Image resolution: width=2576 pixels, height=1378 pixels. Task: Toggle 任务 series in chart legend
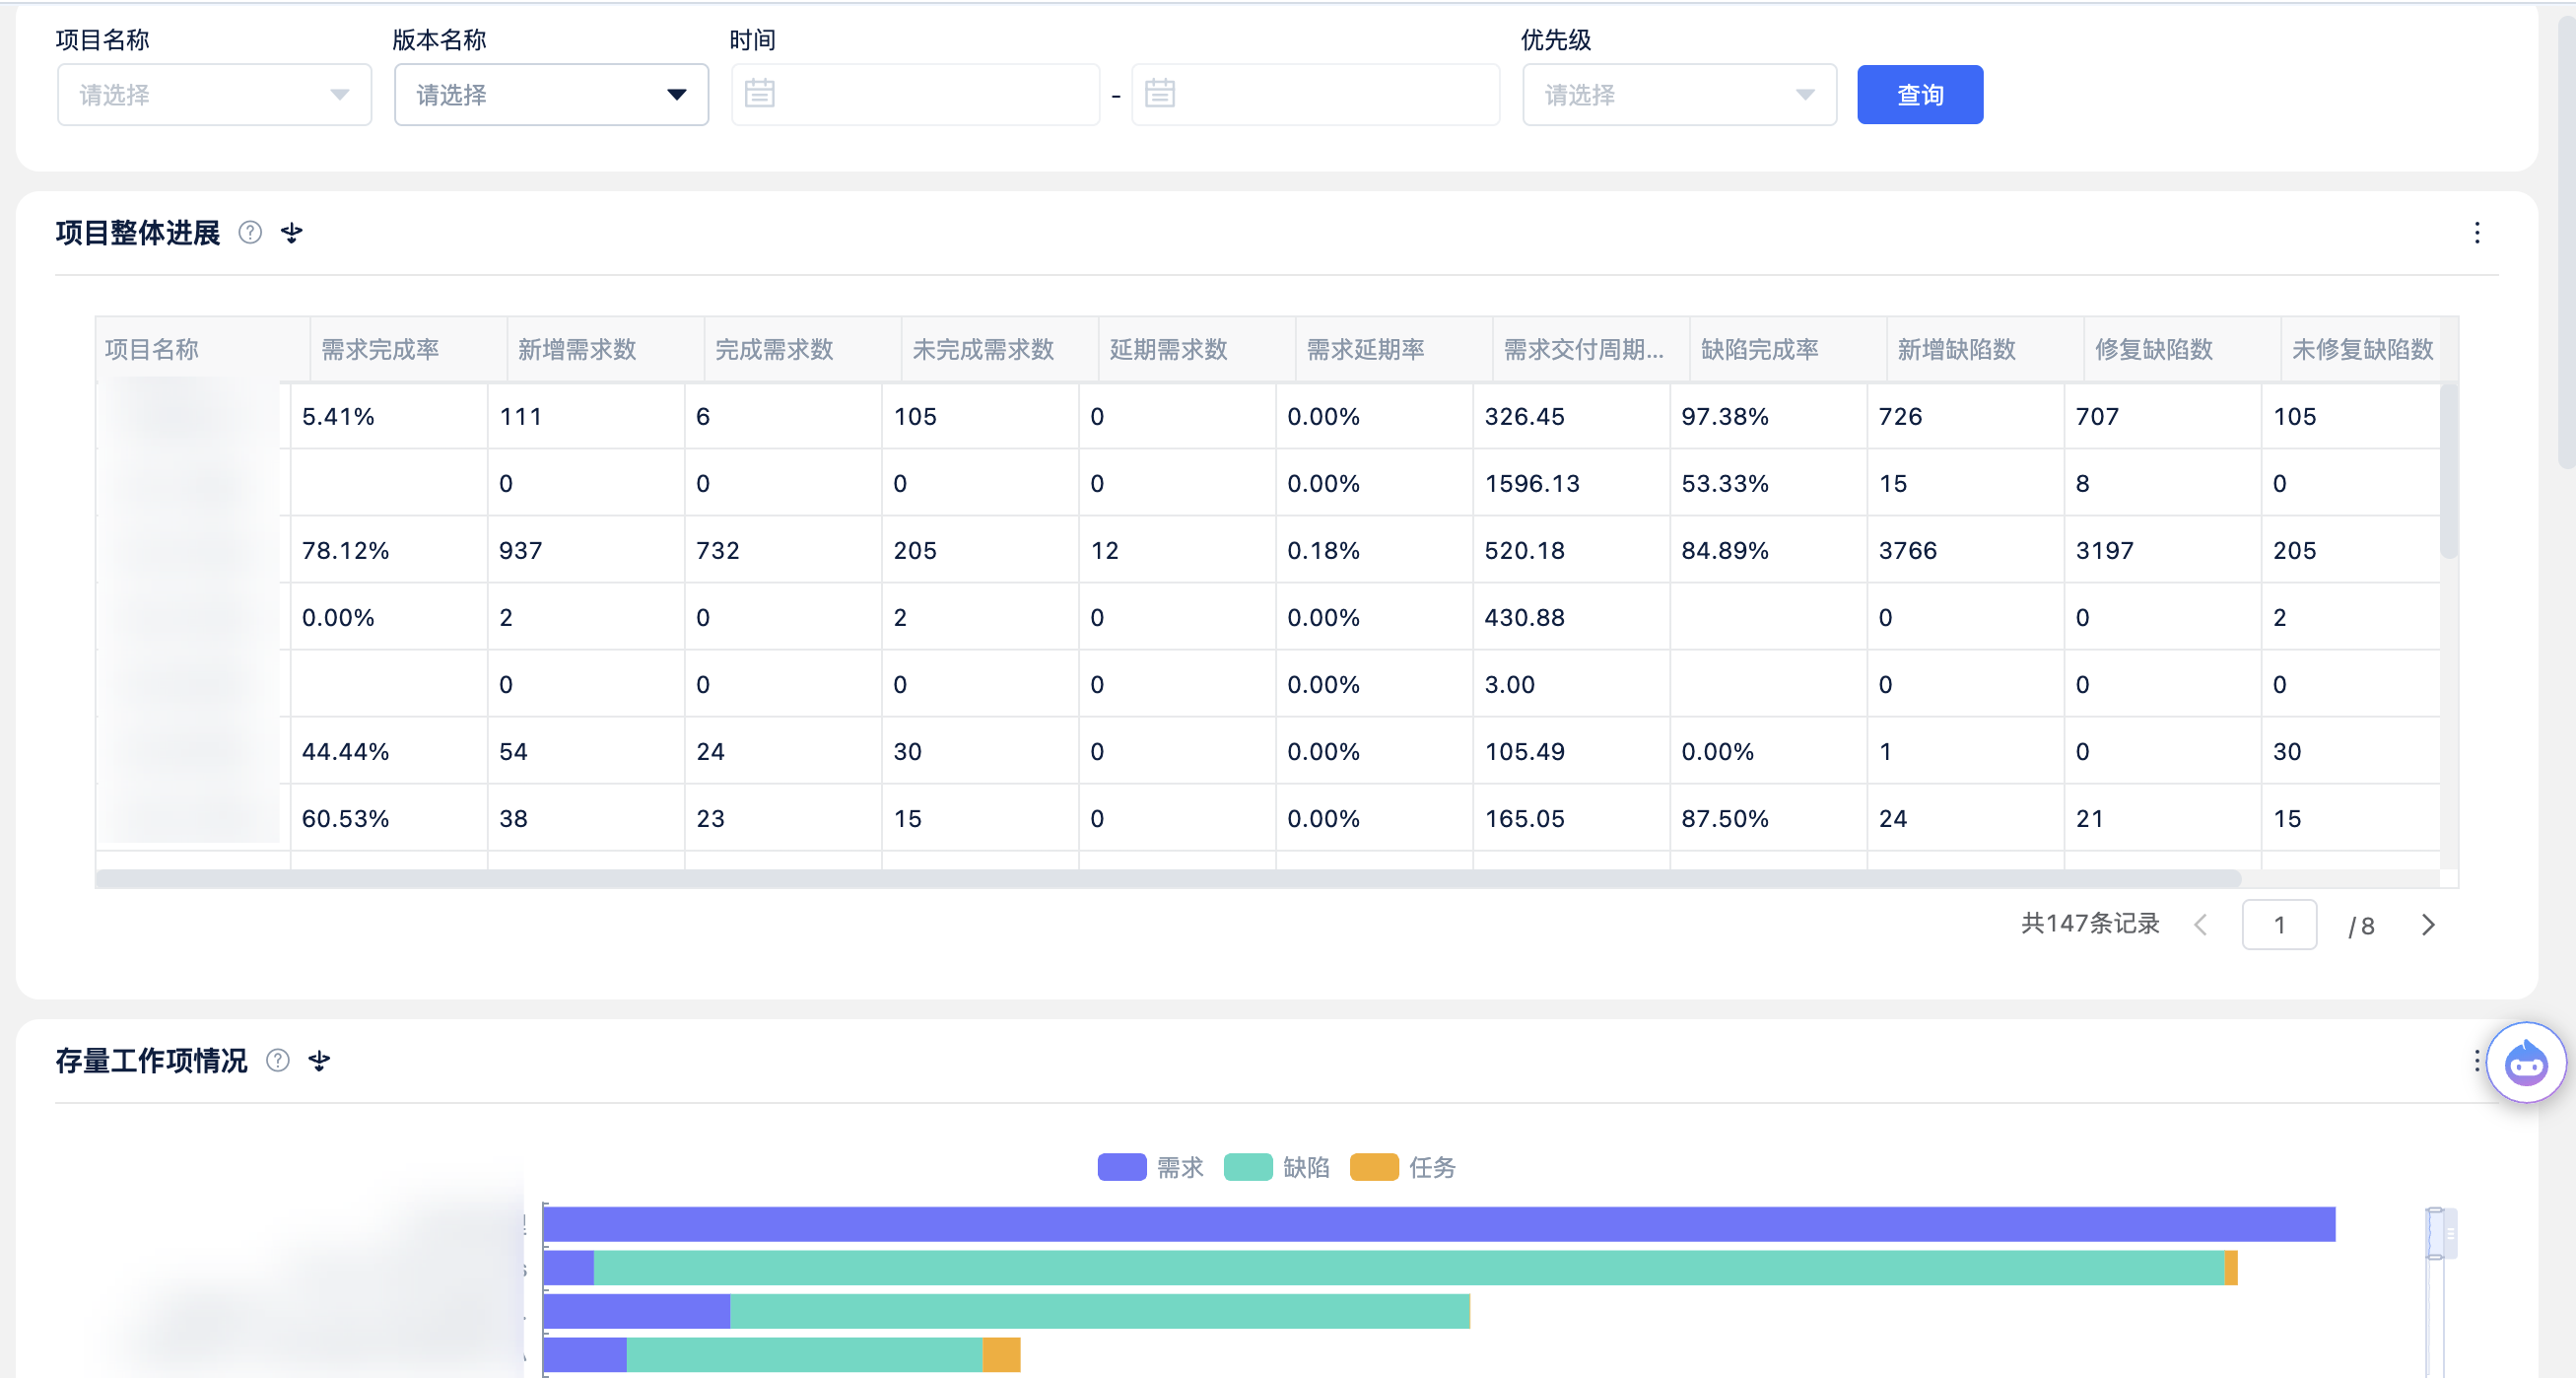1402,1167
